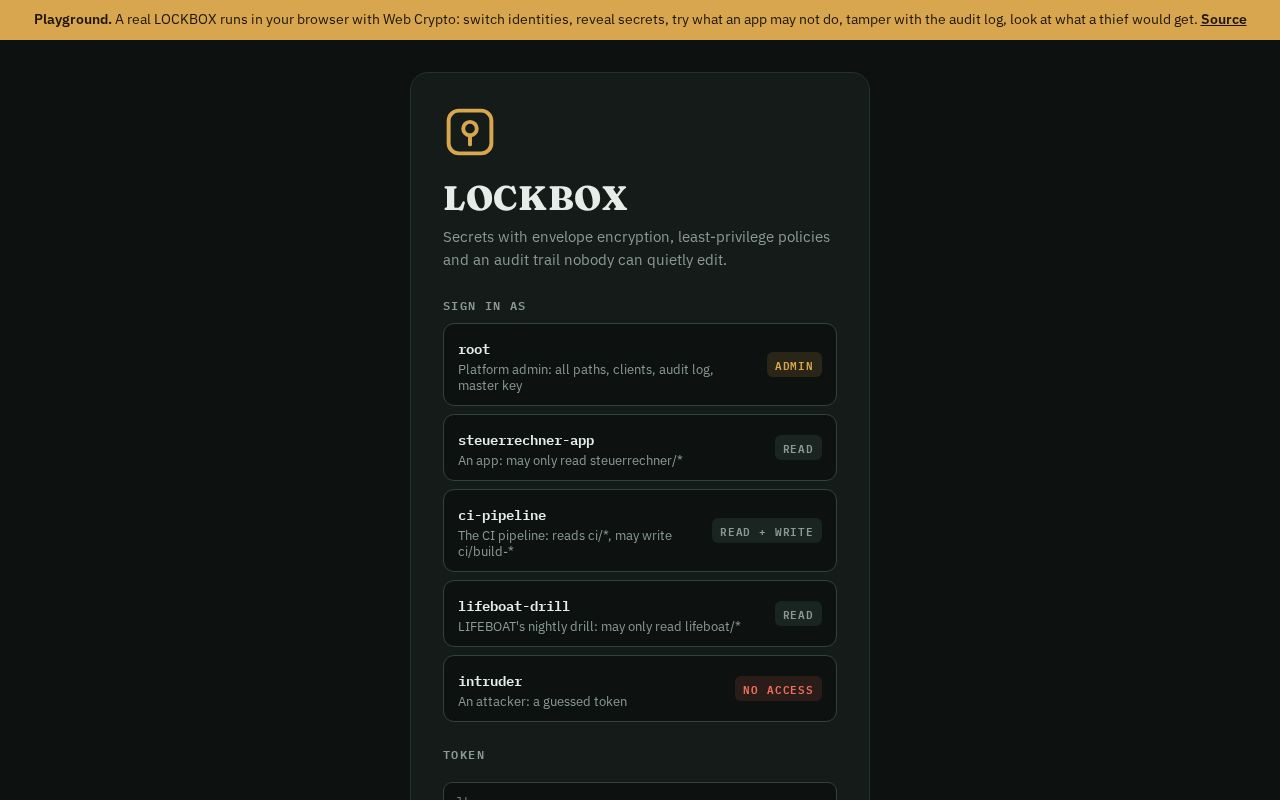Click the LOCKBOX heading
This screenshot has width=1280, height=800.
tap(535, 198)
